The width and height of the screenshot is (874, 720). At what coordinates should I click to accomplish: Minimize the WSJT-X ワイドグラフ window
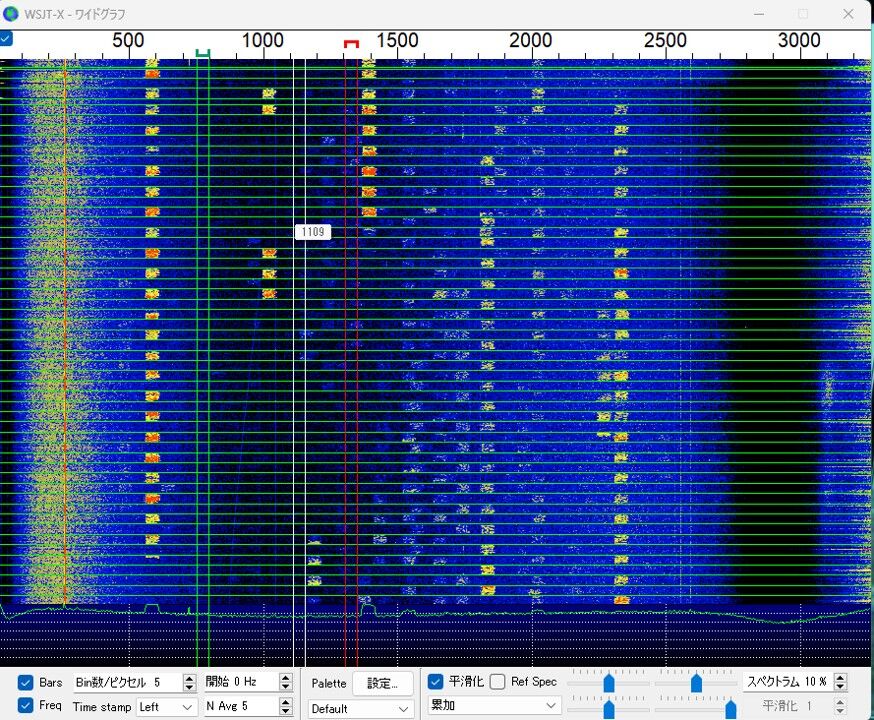coord(759,13)
